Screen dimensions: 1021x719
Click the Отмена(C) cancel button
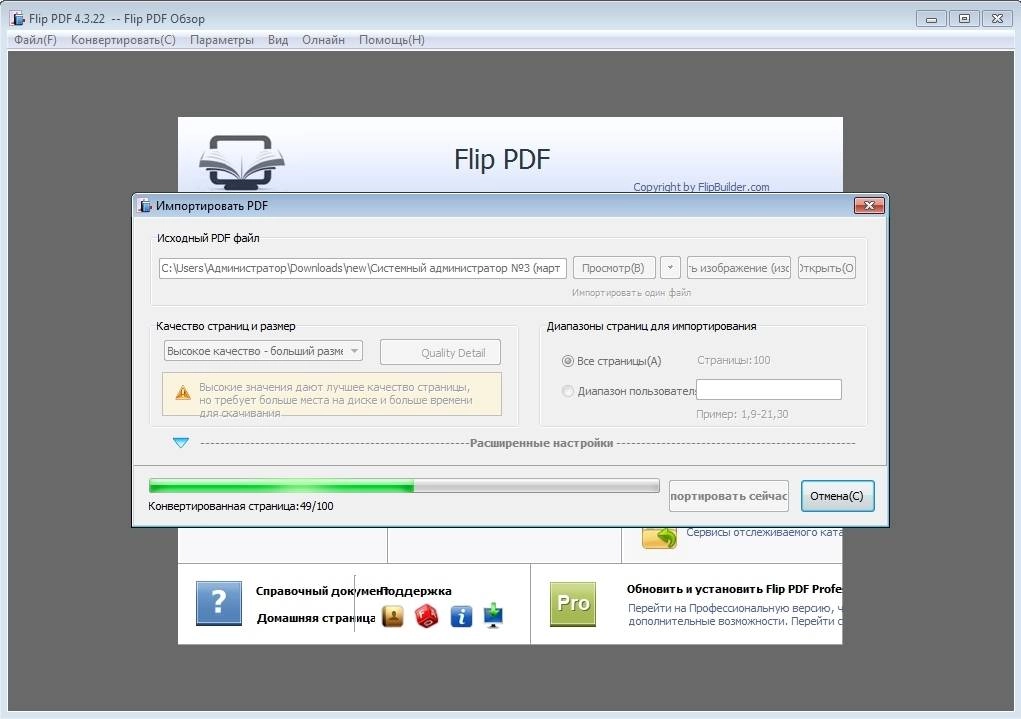click(837, 496)
